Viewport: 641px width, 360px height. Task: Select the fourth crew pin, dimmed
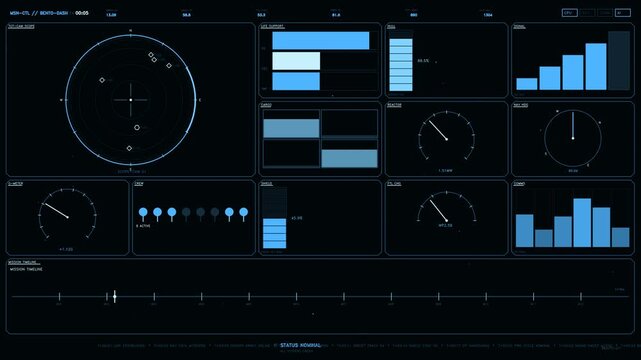click(x=186, y=214)
